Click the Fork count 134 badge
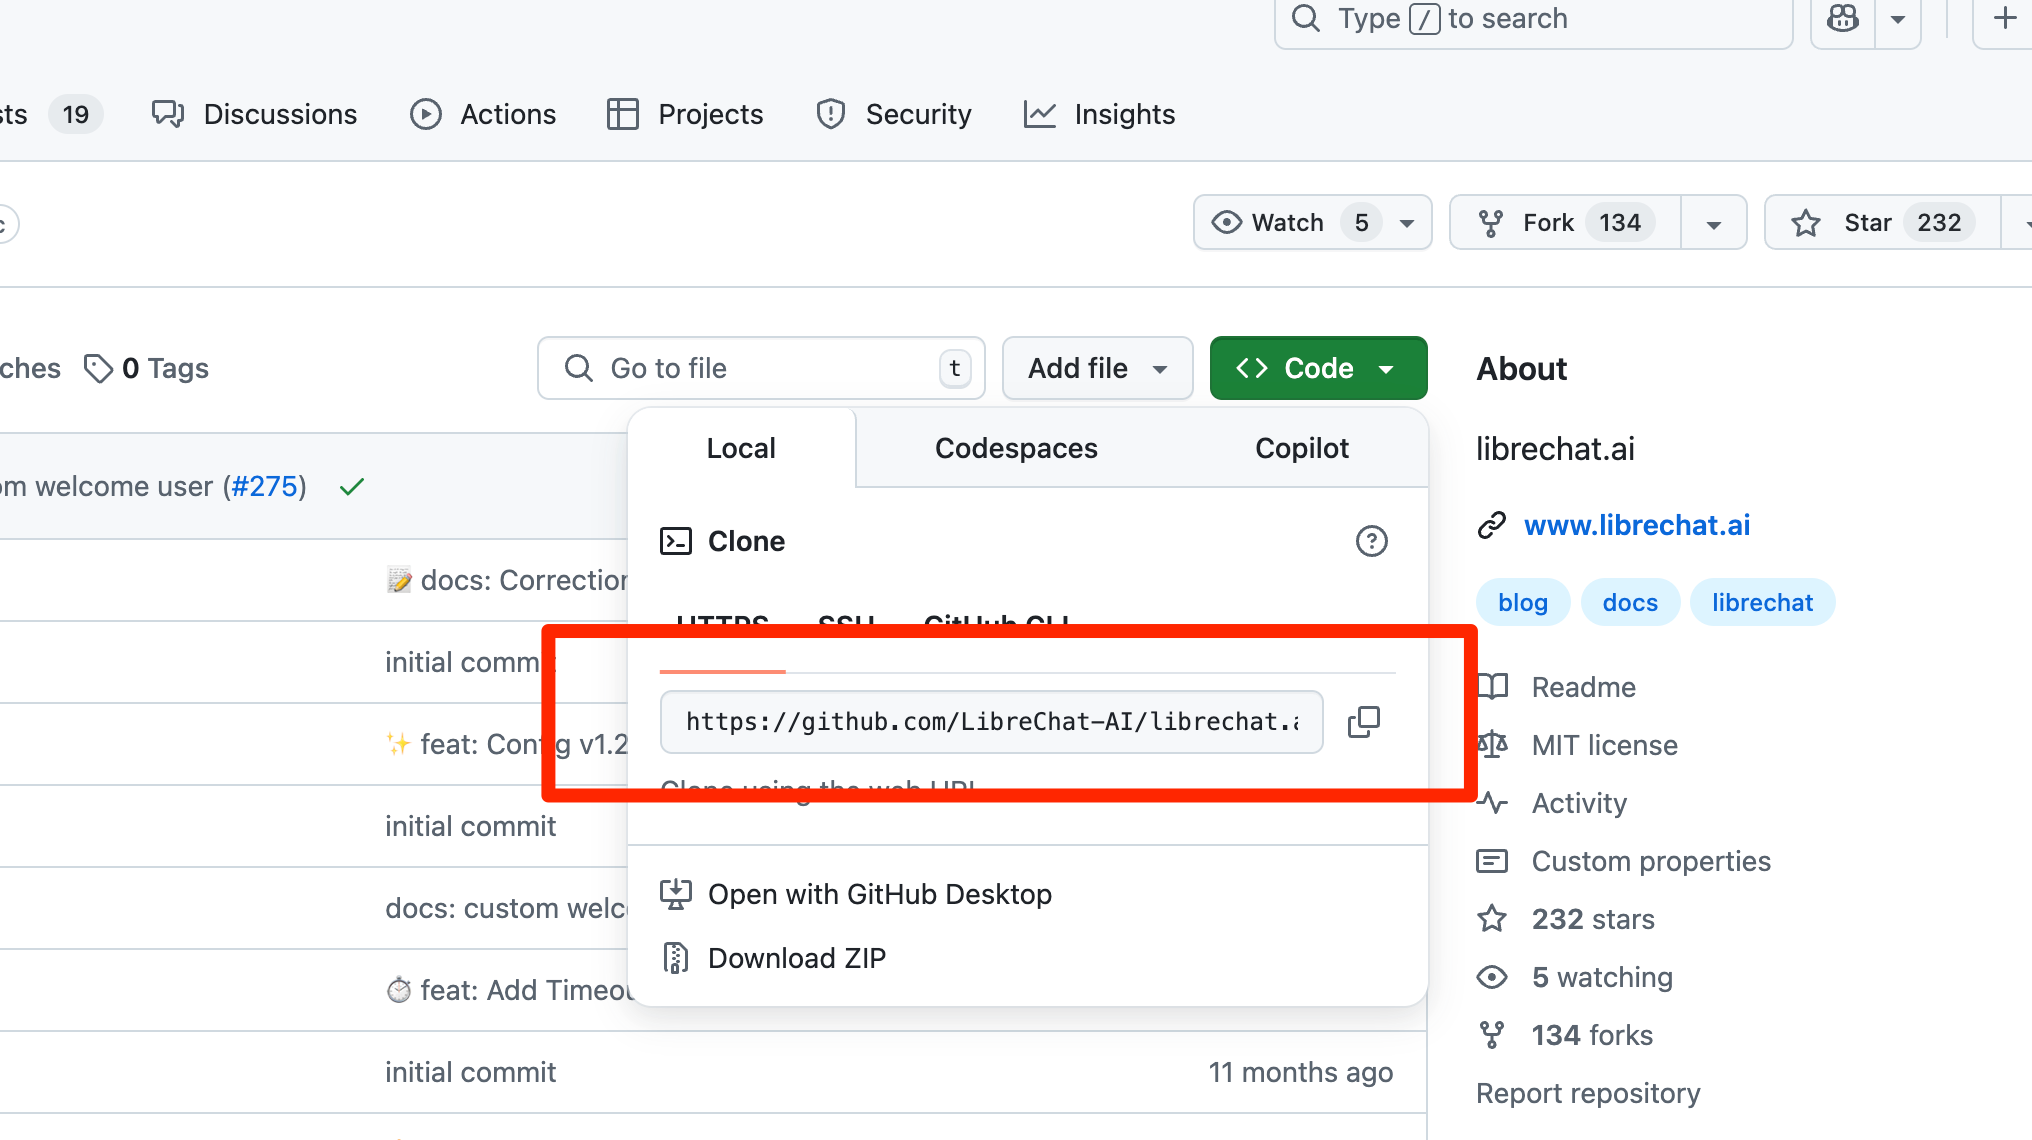The width and height of the screenshot is (2032, 1140). 1620,222
